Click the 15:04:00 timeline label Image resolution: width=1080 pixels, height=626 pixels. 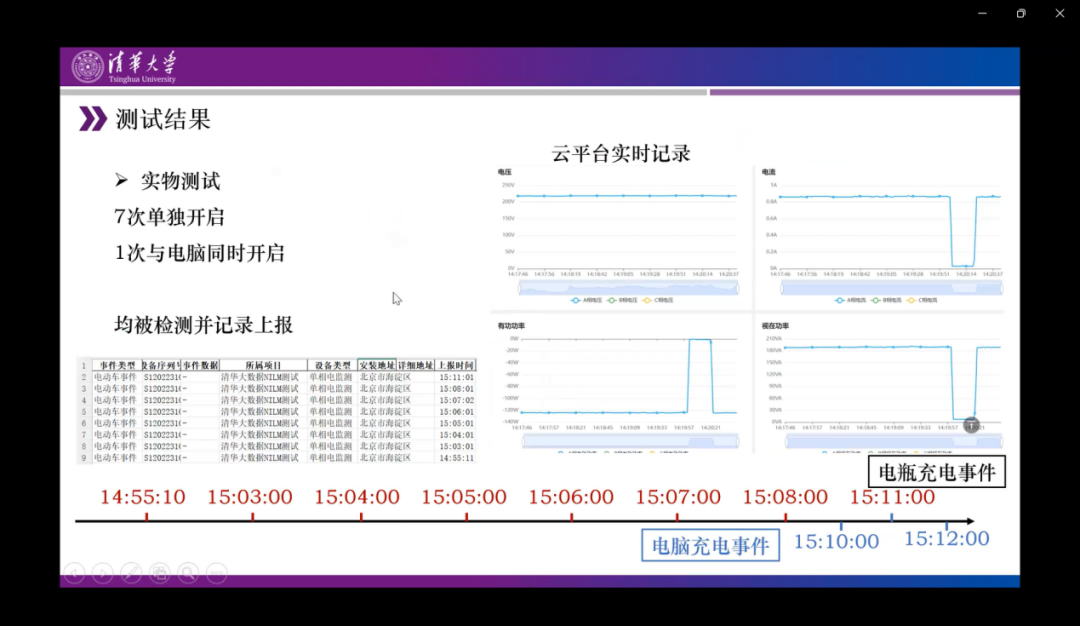tap(357, 497)
